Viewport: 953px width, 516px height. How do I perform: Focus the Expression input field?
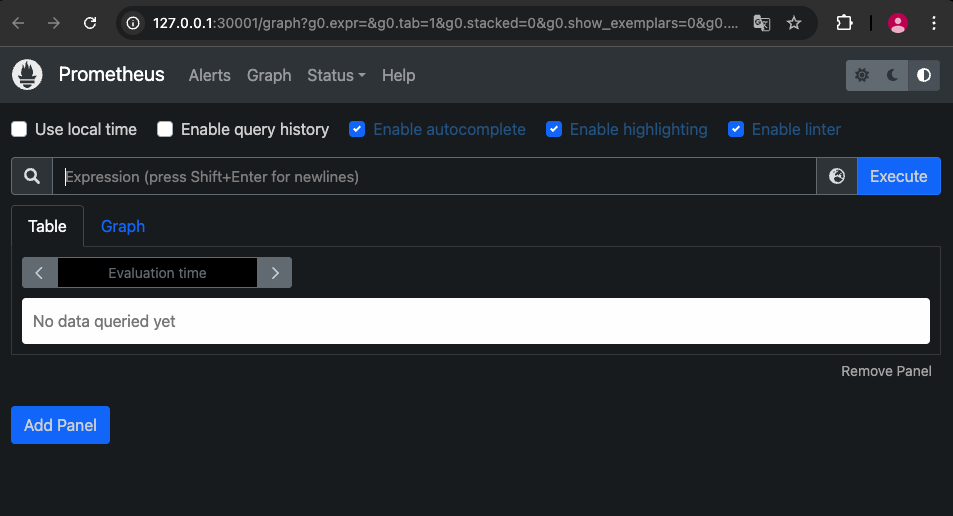tap(434, 176)
